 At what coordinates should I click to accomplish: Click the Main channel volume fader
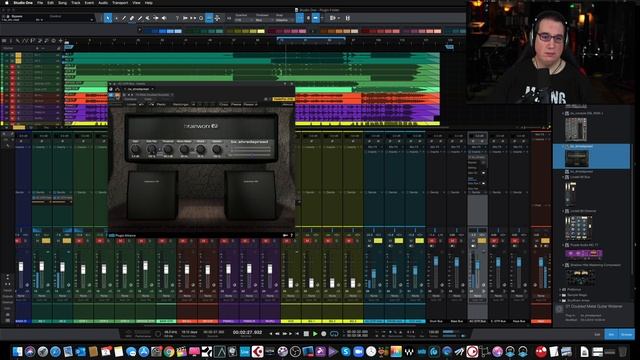pos(541,262)
